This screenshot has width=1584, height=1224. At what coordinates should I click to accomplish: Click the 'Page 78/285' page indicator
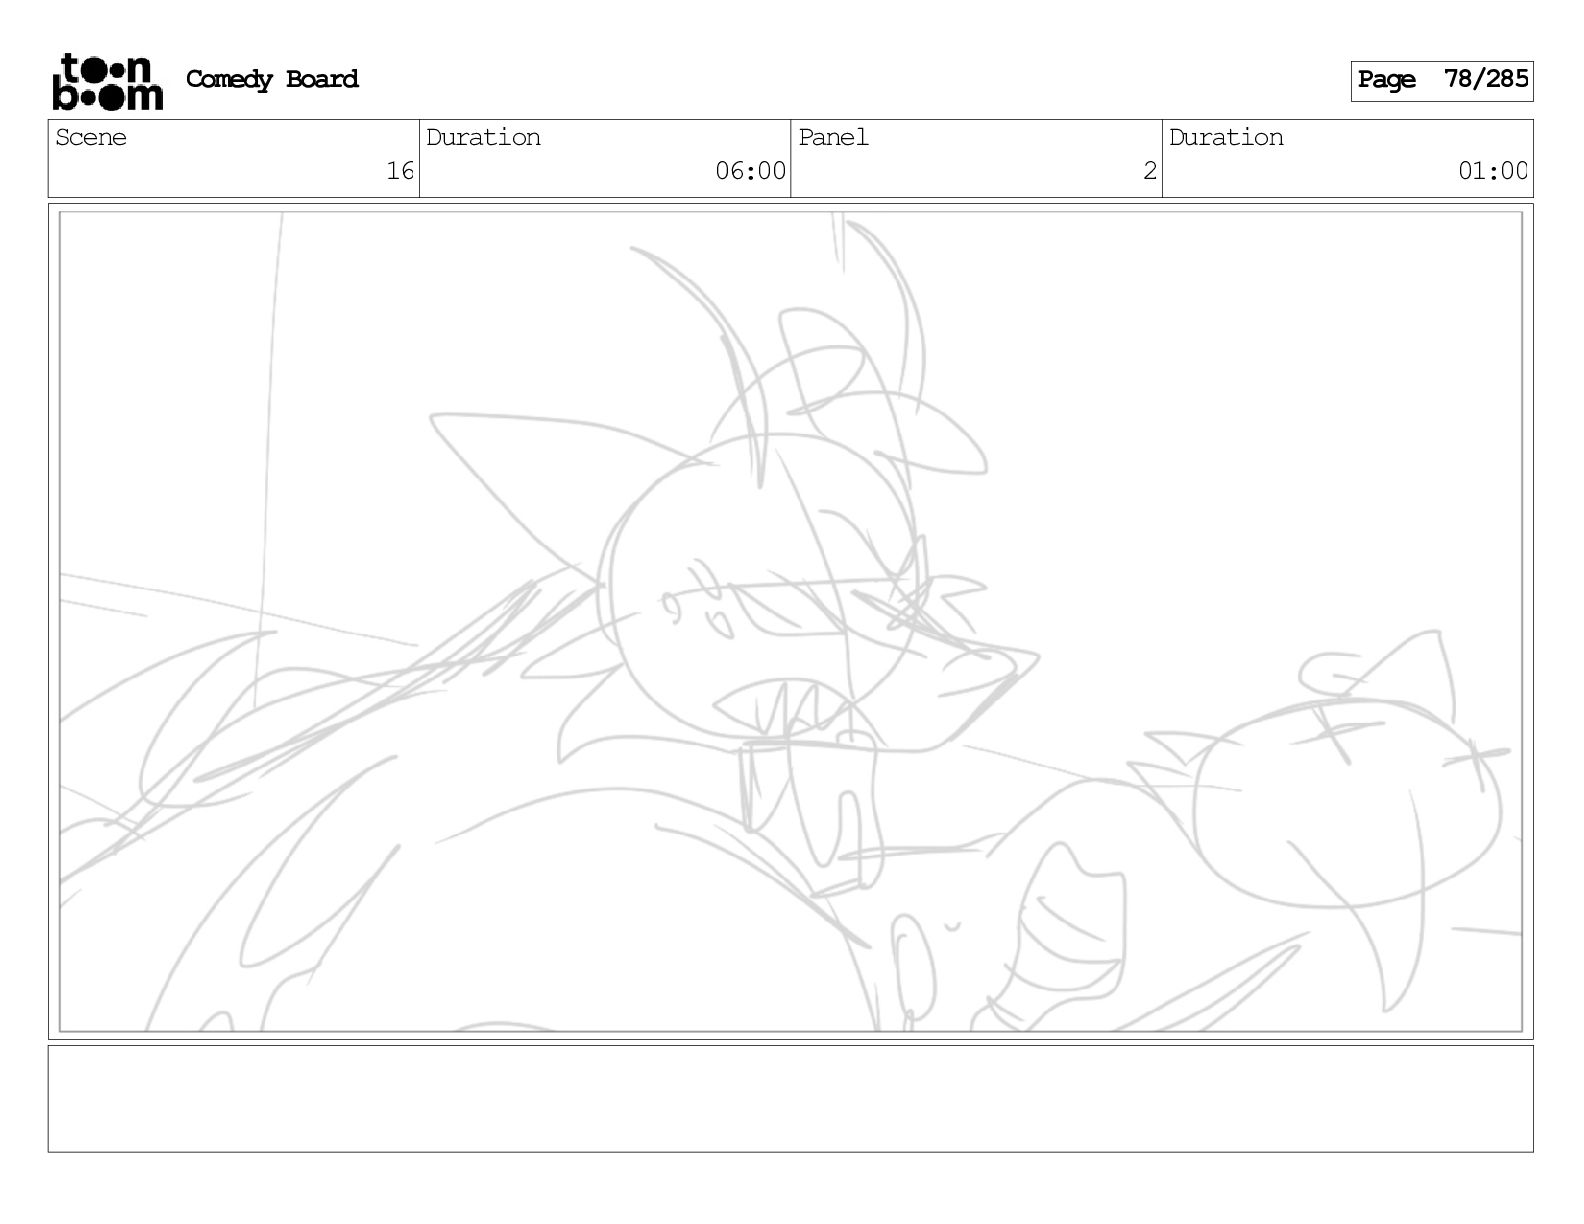[x=1442, y=80]
